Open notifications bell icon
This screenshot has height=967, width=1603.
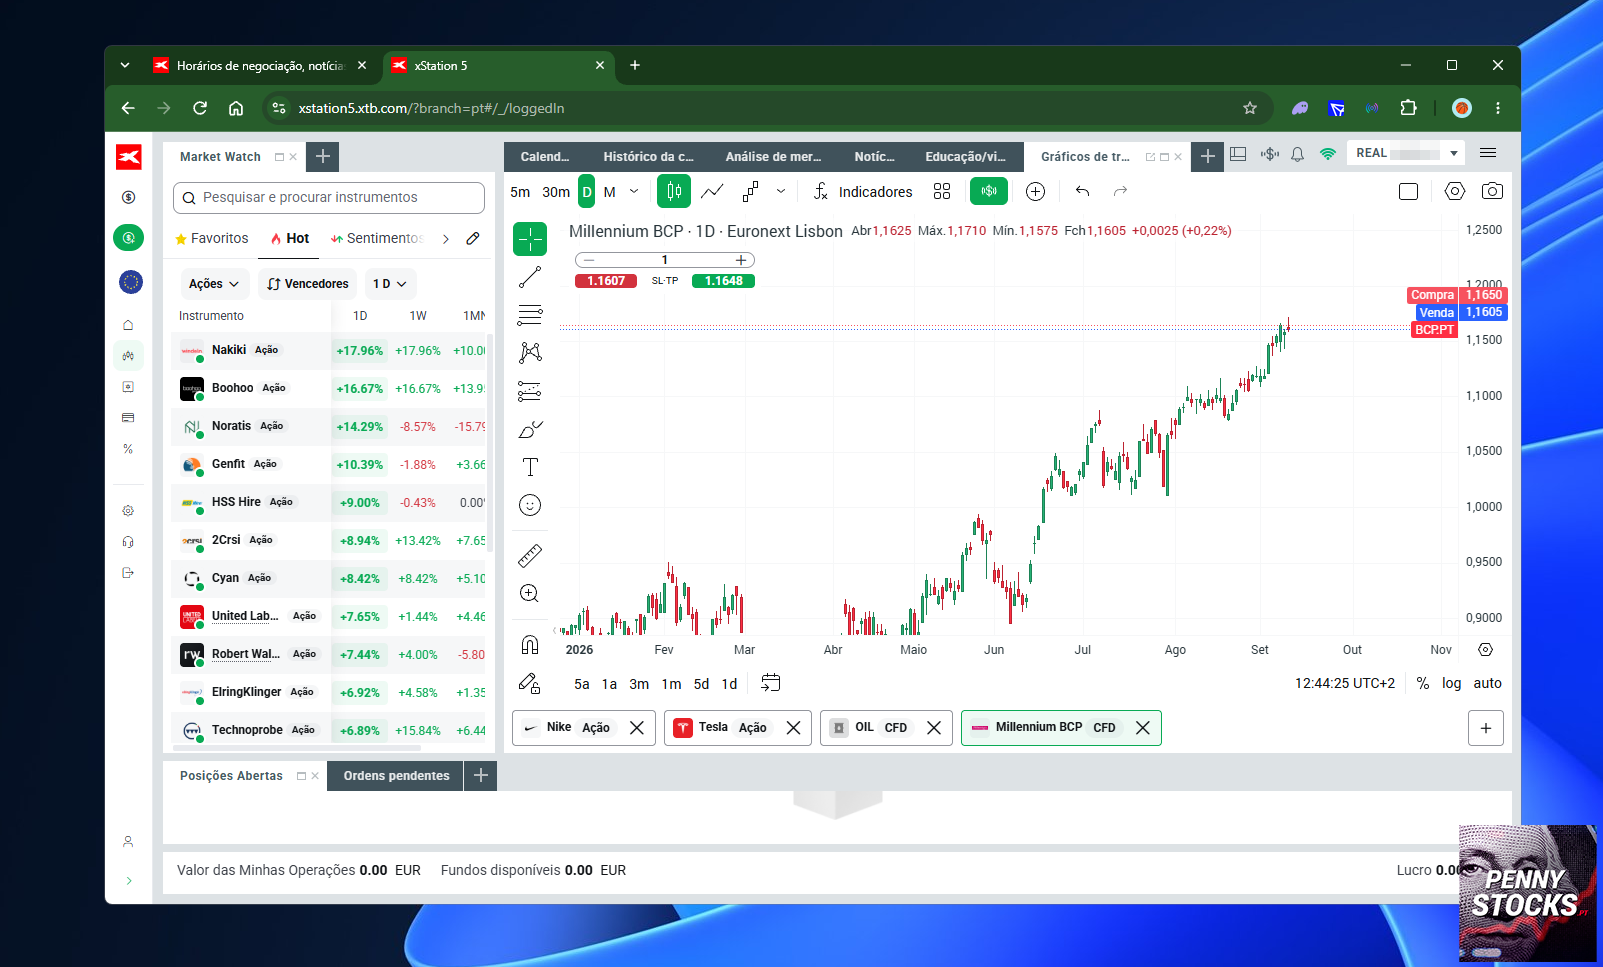pyautogui.click(x=1297, y=154)
